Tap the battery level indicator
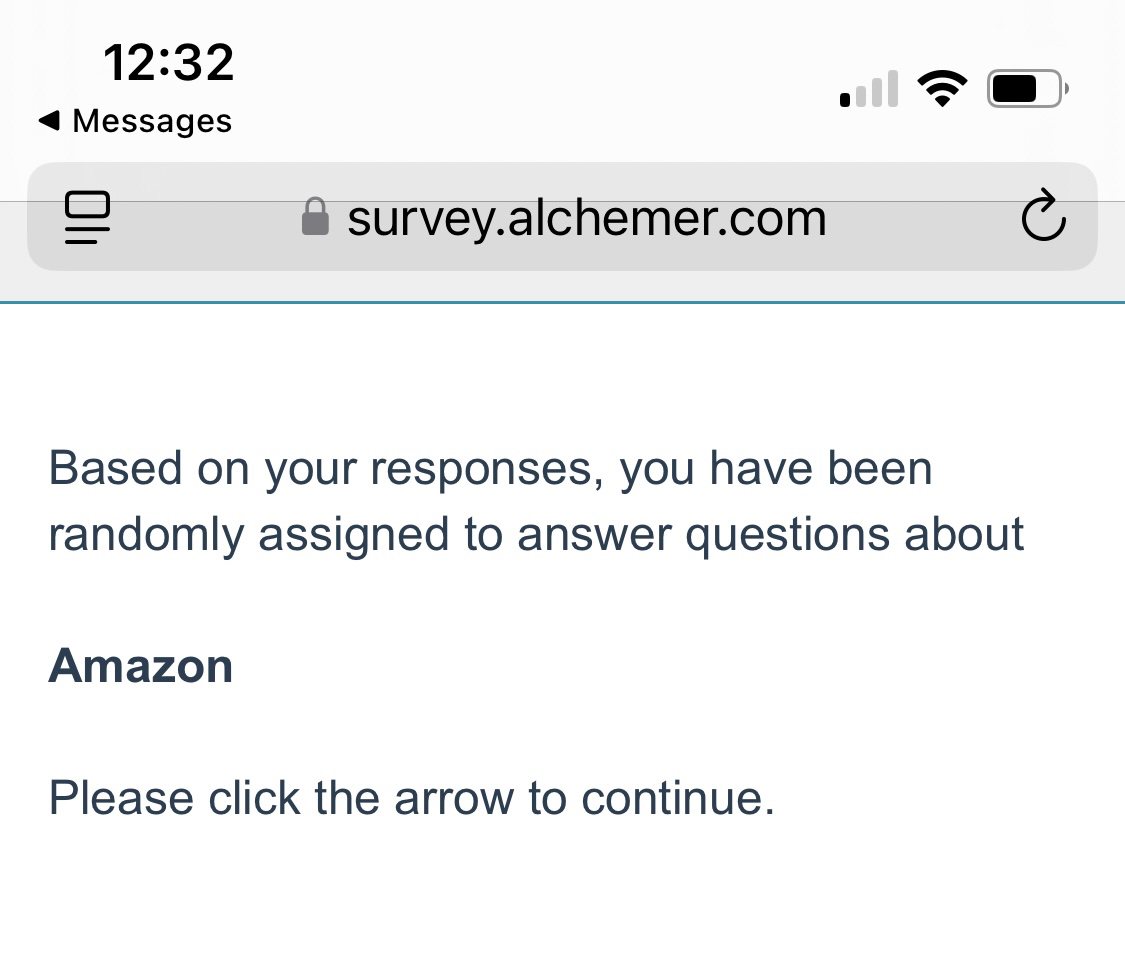 pyautogui.click(x=1026, y=89)
